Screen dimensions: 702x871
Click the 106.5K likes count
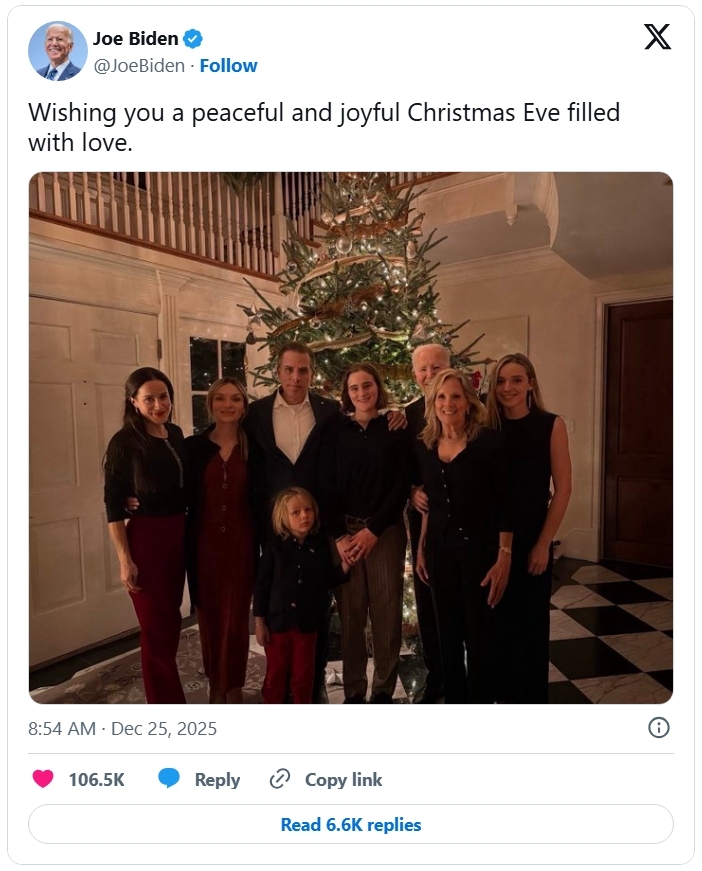96,780
